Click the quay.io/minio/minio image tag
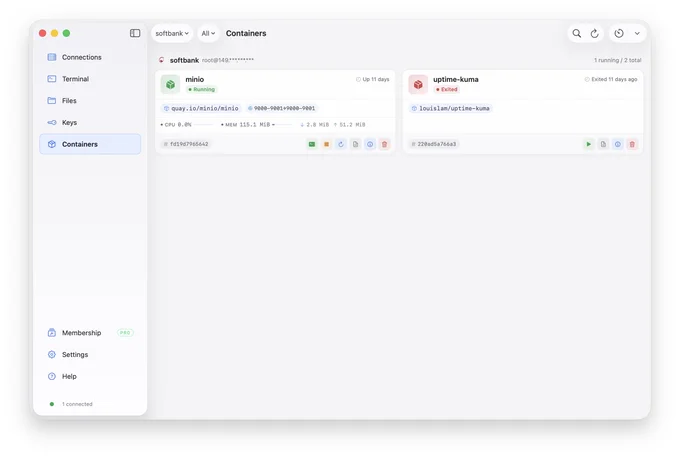Screen dimensions: 680x458 click(201, 108)
